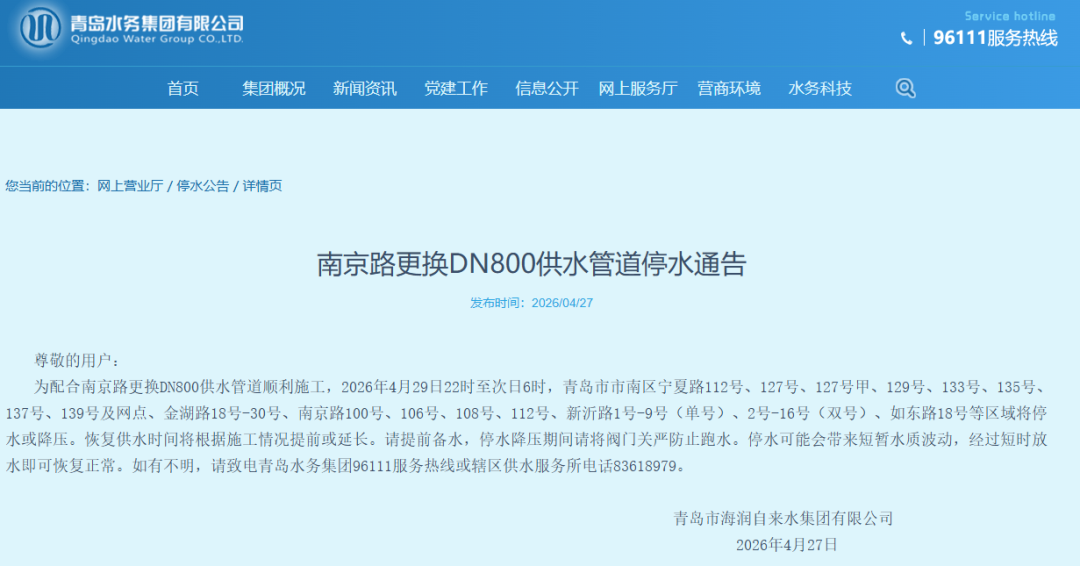Click the Qingdao Water Group logo
This screenshot has height=566, width=1080.
(x=40, y=28)
